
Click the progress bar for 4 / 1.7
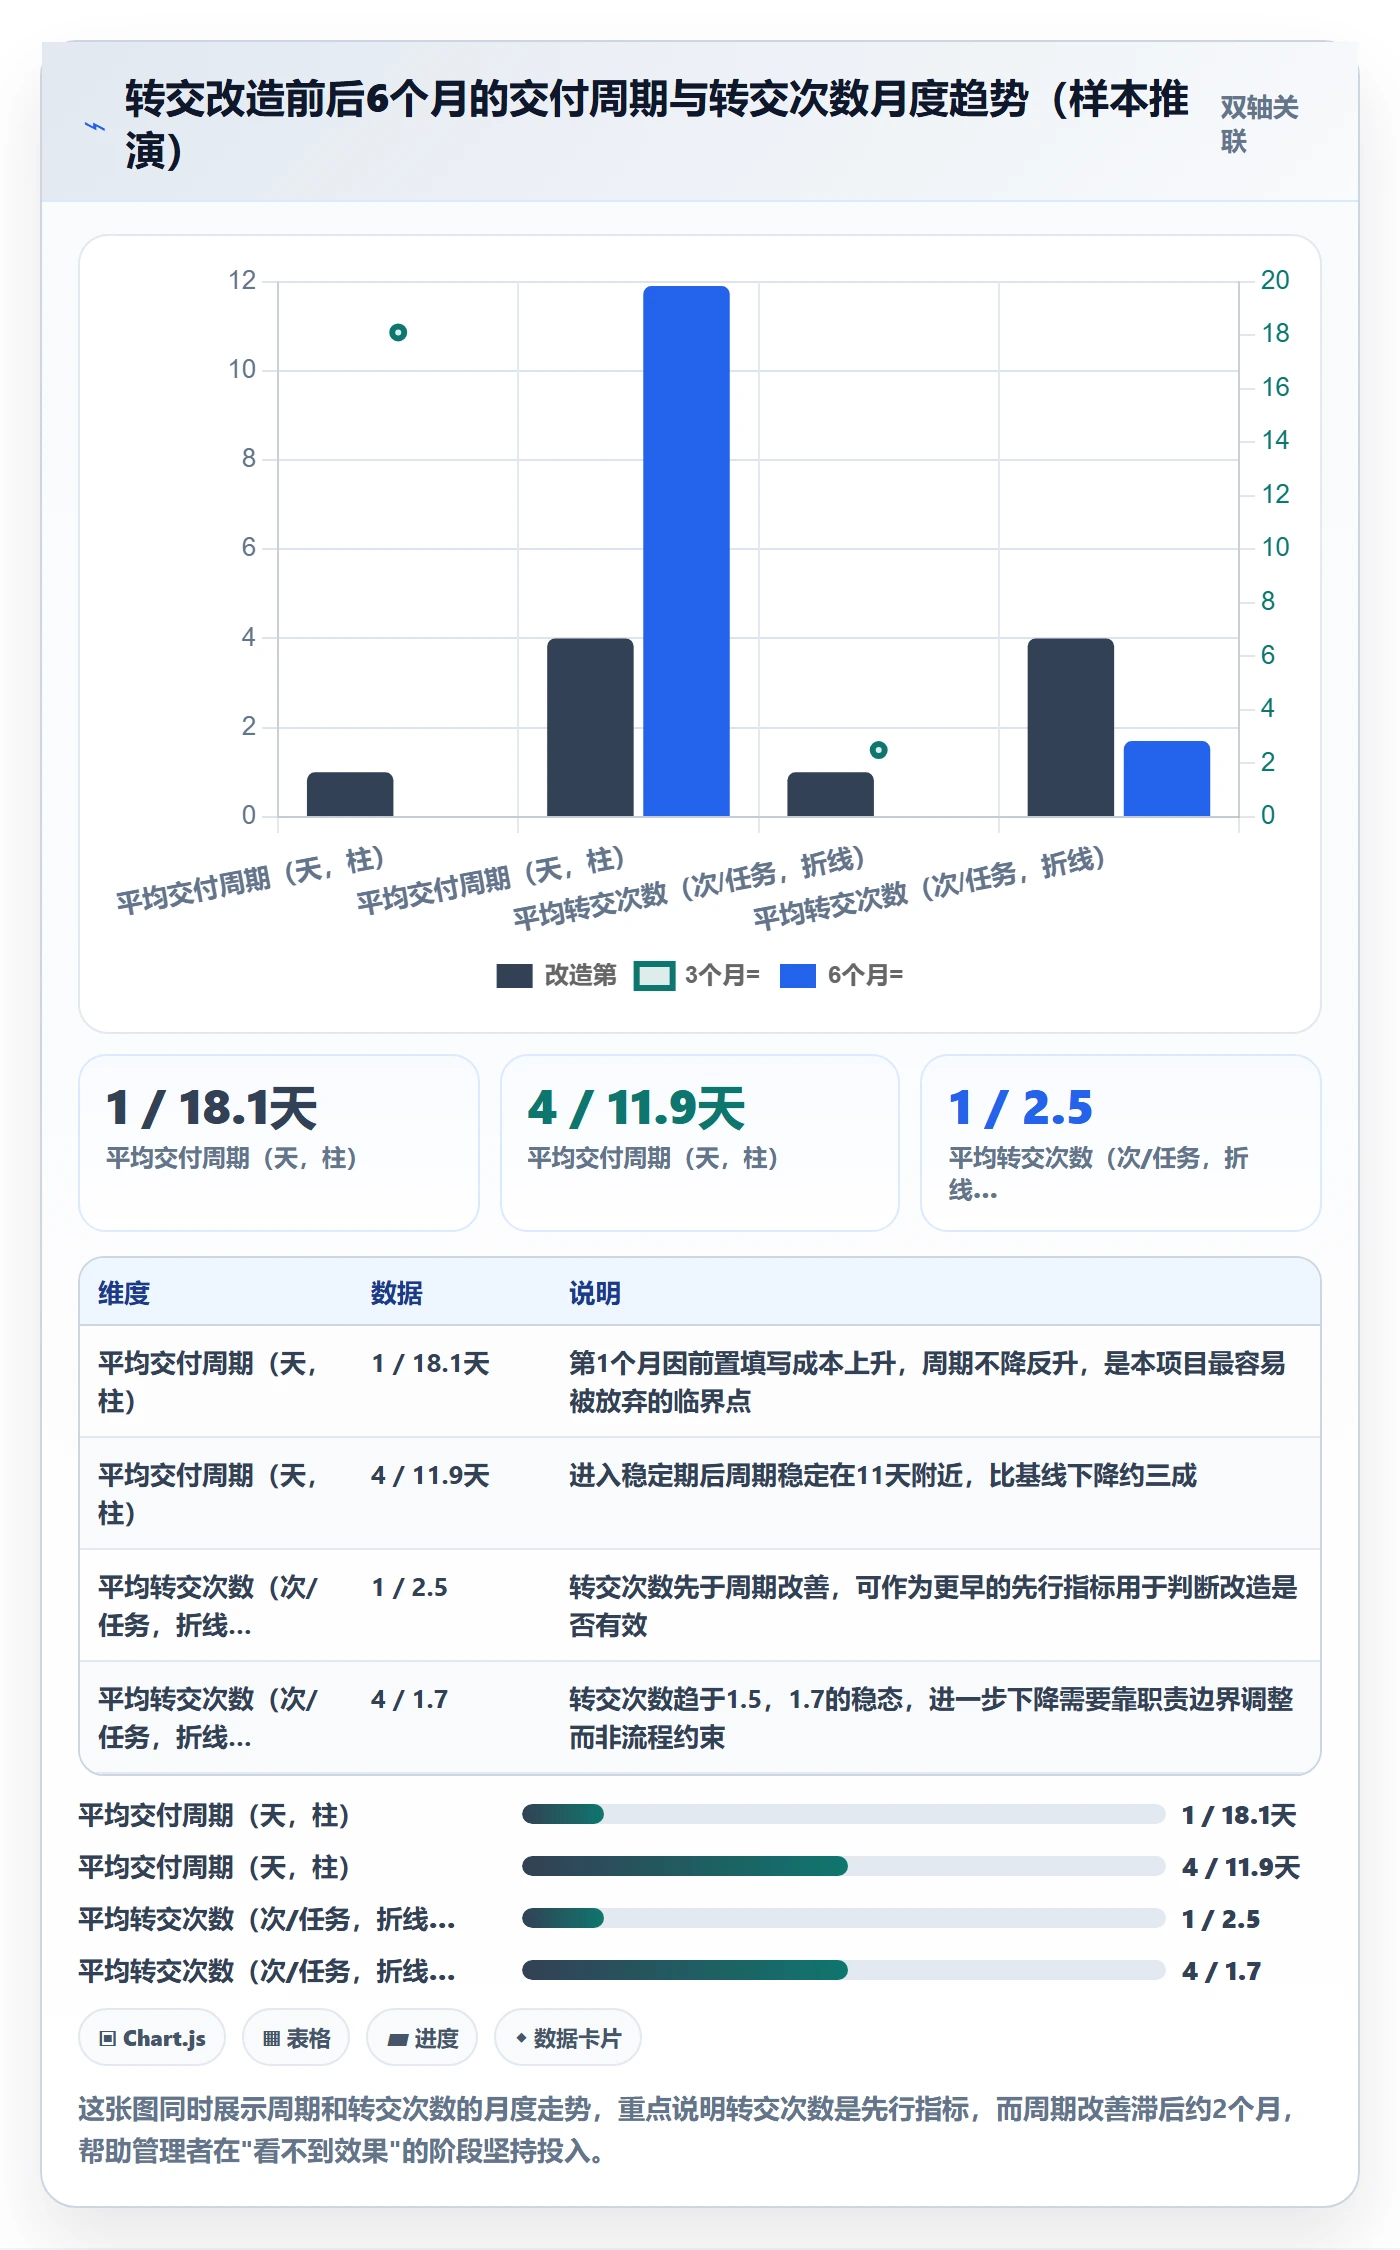point(844,1970)
